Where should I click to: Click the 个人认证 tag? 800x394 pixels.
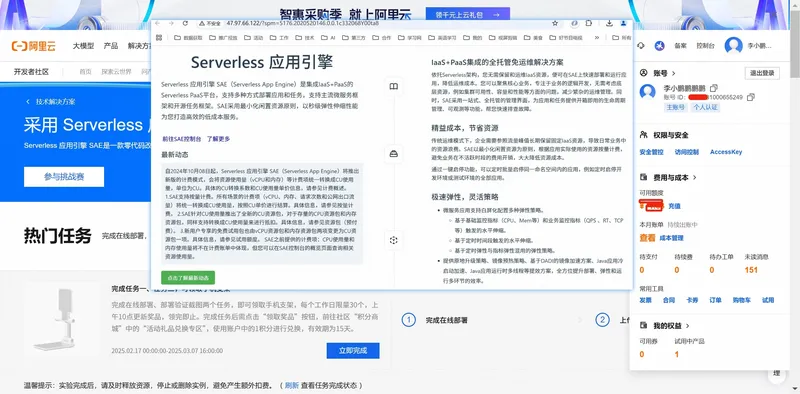[x=705, y=107]
